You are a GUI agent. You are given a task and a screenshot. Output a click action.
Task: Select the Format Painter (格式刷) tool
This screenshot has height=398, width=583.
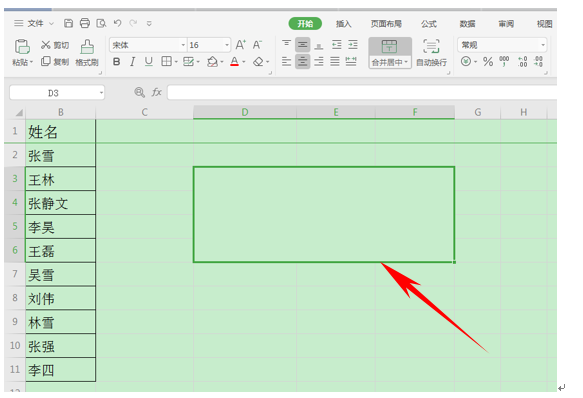87,53
